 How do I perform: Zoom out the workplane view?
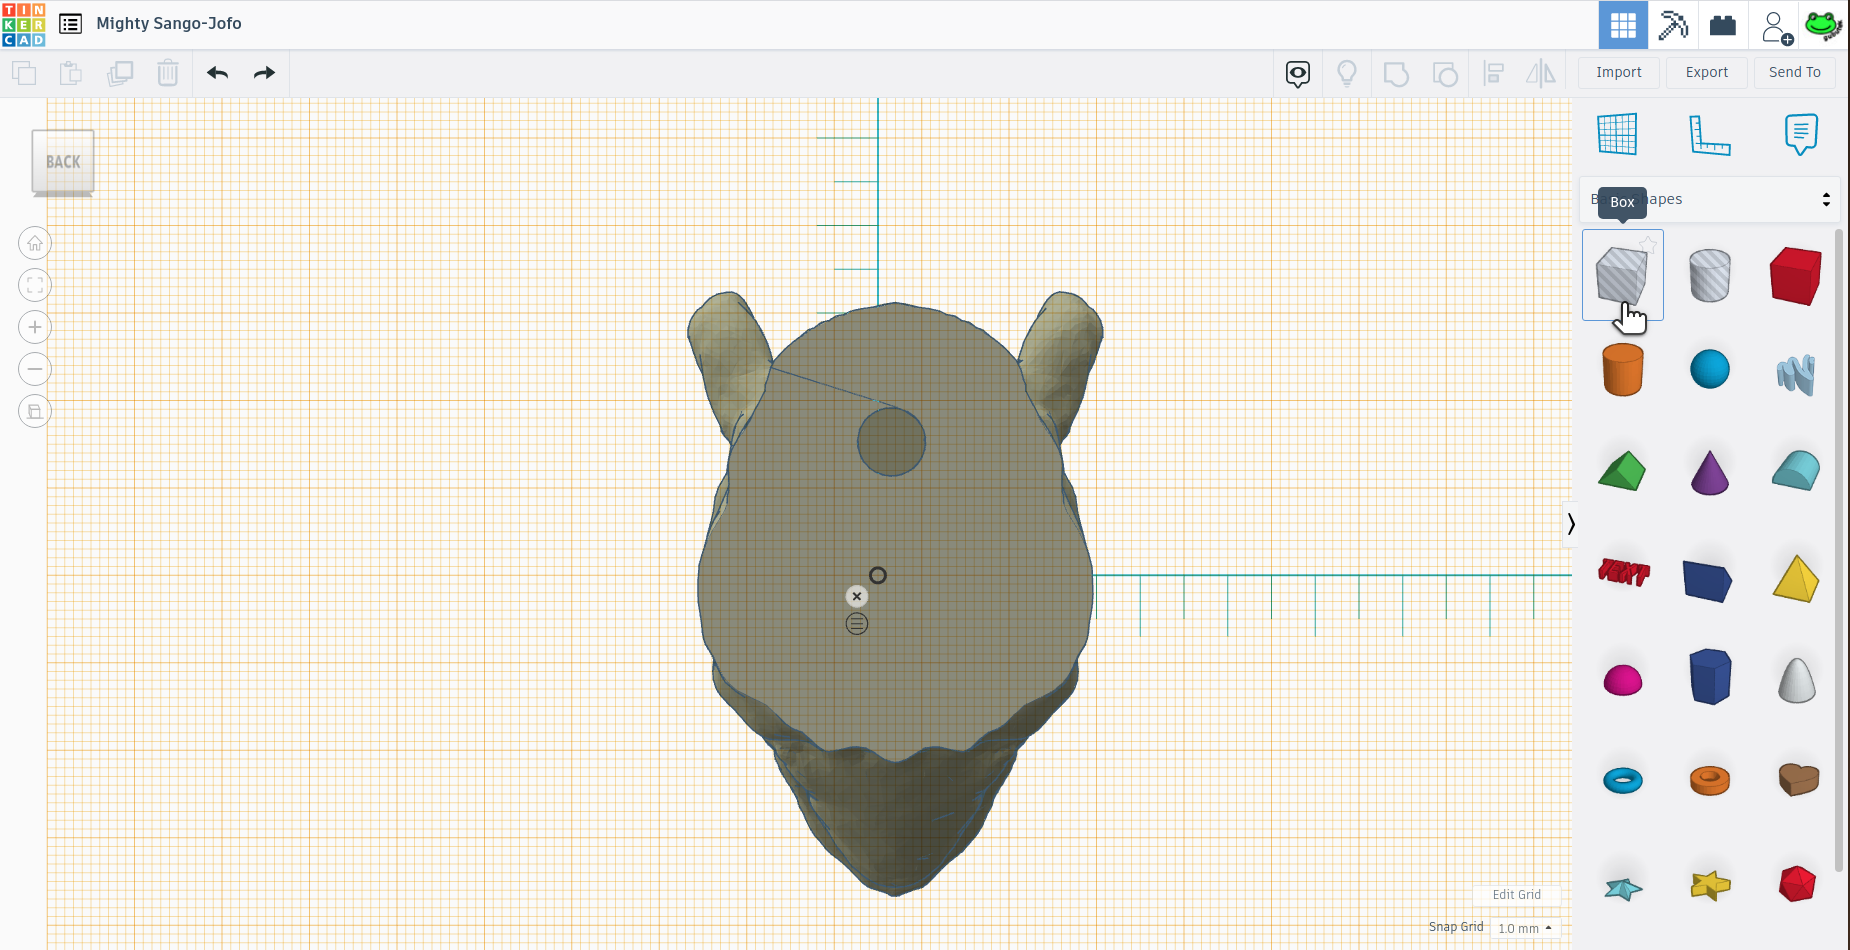(x=35, y=369)
